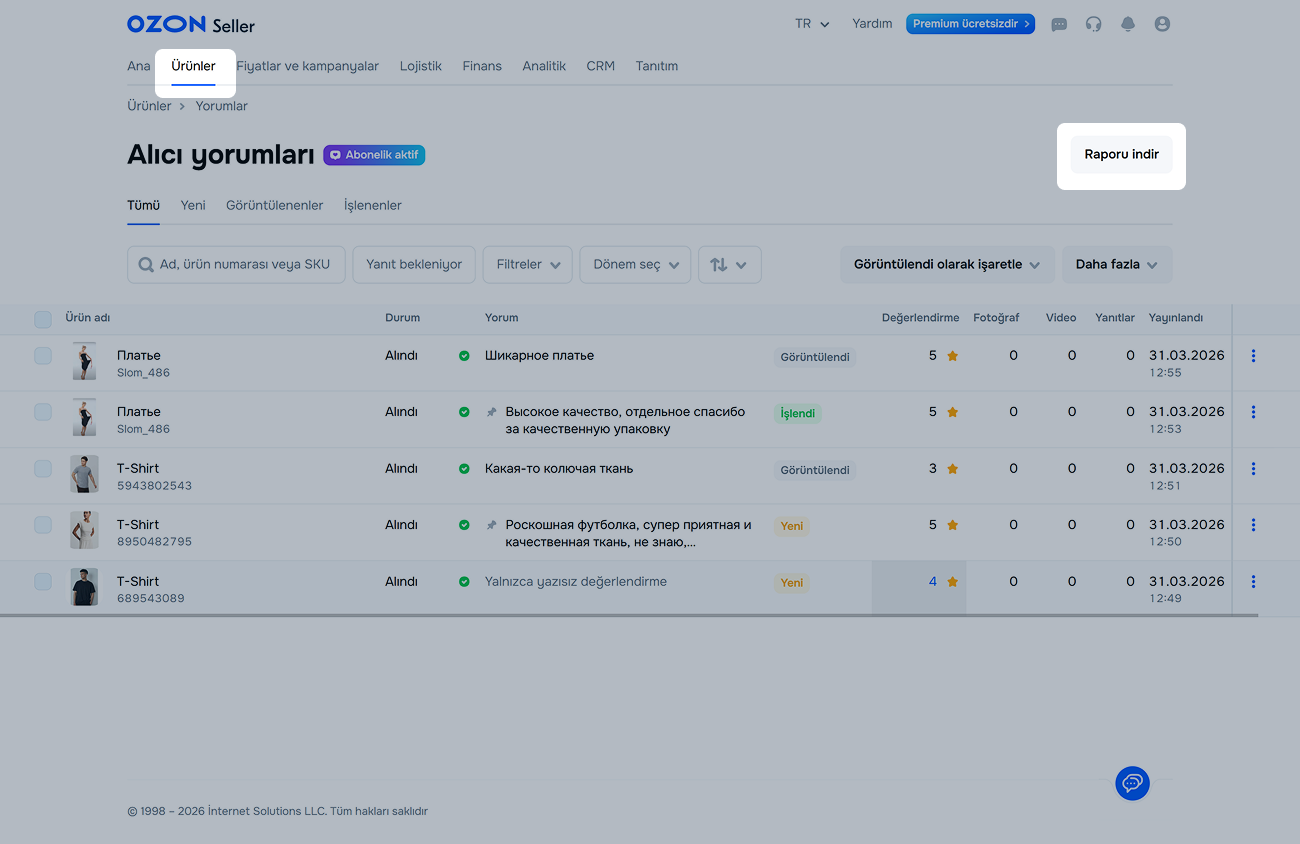Click pin icon on Высокое качество review

point(491,412)
